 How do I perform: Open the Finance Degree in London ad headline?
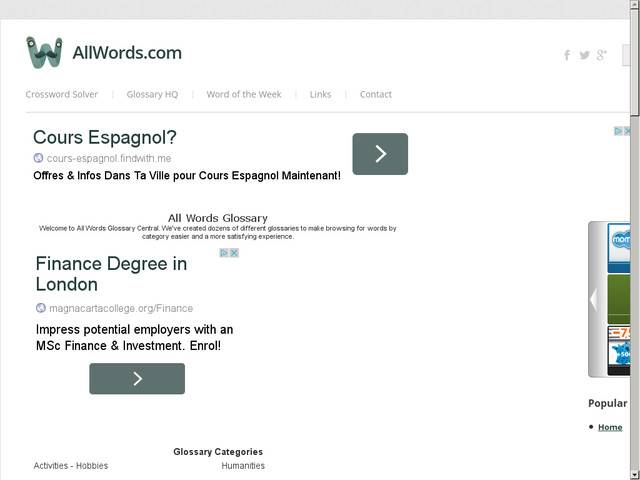111,274
